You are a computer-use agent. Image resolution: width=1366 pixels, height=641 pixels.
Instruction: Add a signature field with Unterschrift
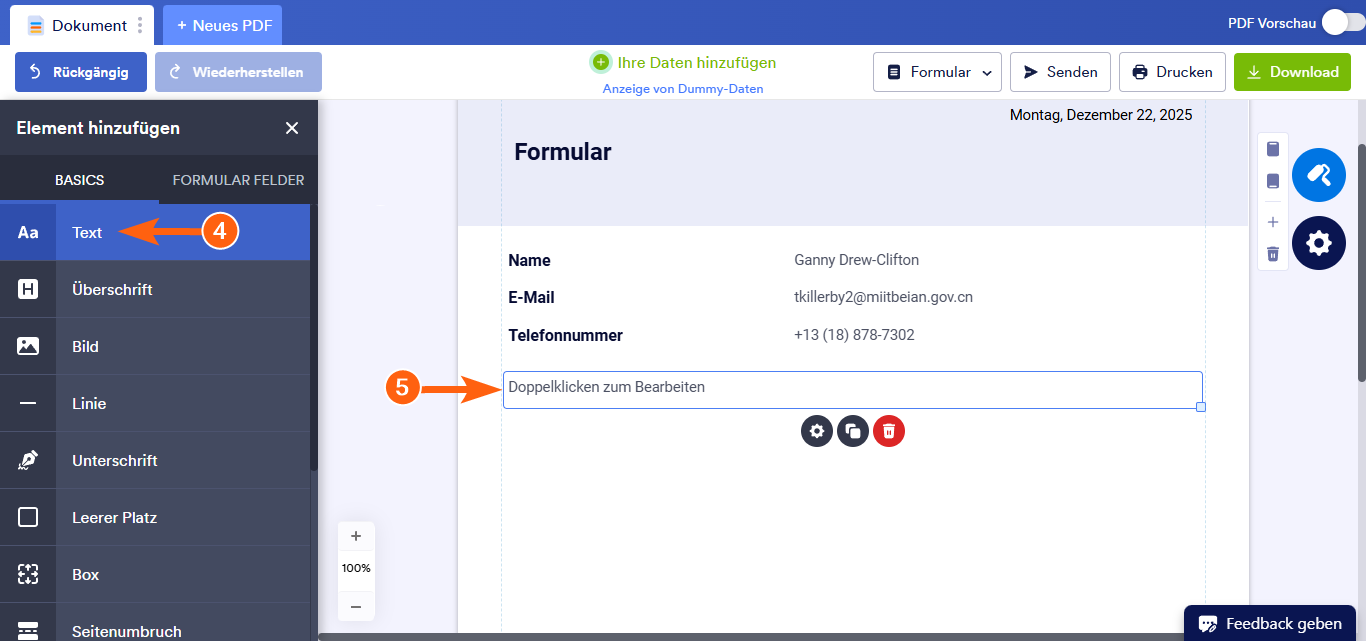tap(112, 460)
